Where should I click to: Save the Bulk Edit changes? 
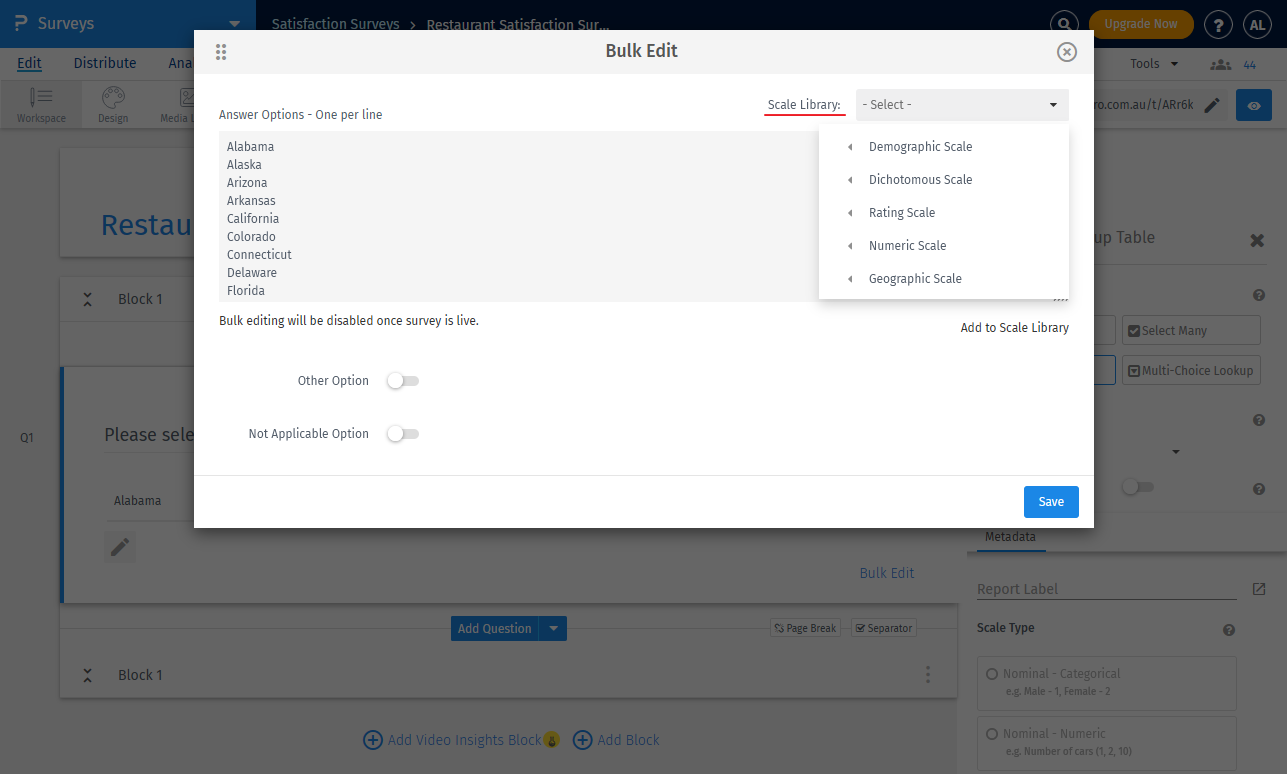coord(1051,502)
